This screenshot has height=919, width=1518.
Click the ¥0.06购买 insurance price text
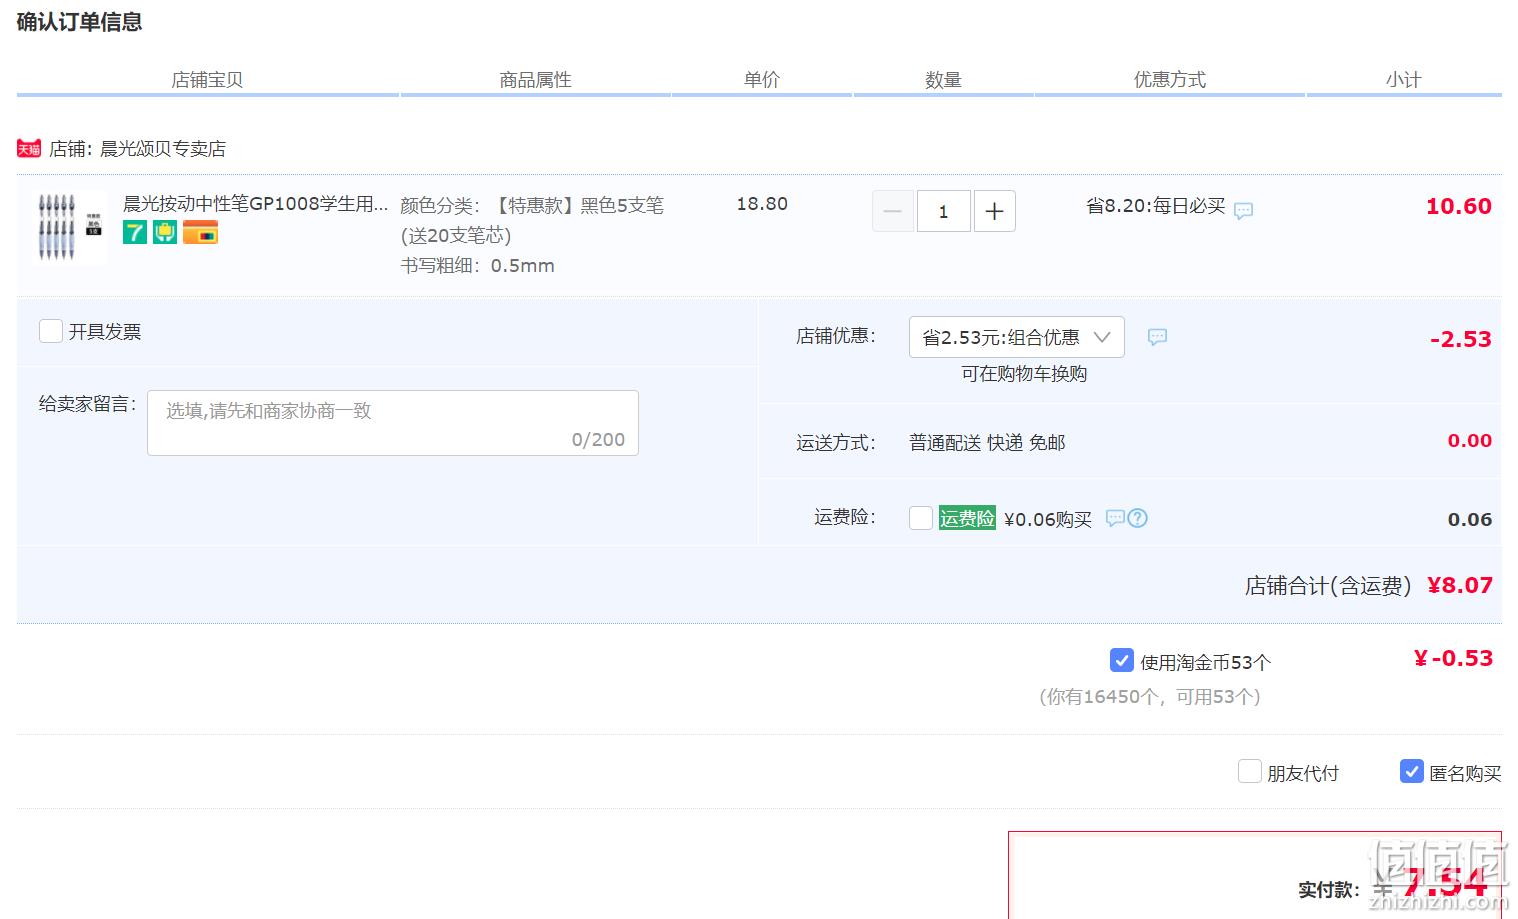[x=1048, y=519]
